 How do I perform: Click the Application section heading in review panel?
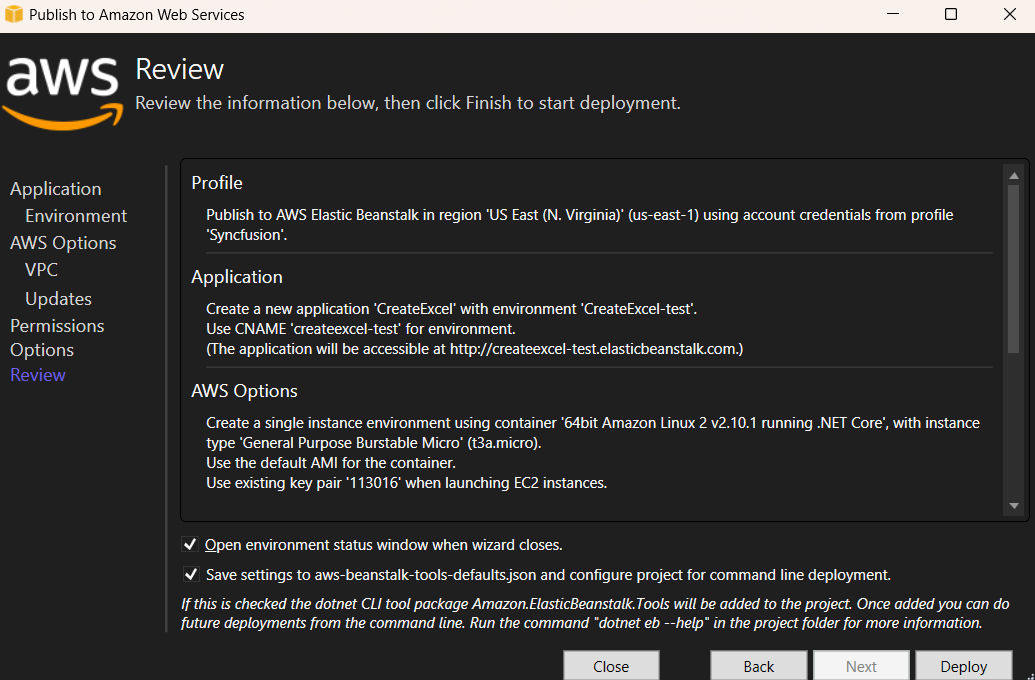click(237, 277)
